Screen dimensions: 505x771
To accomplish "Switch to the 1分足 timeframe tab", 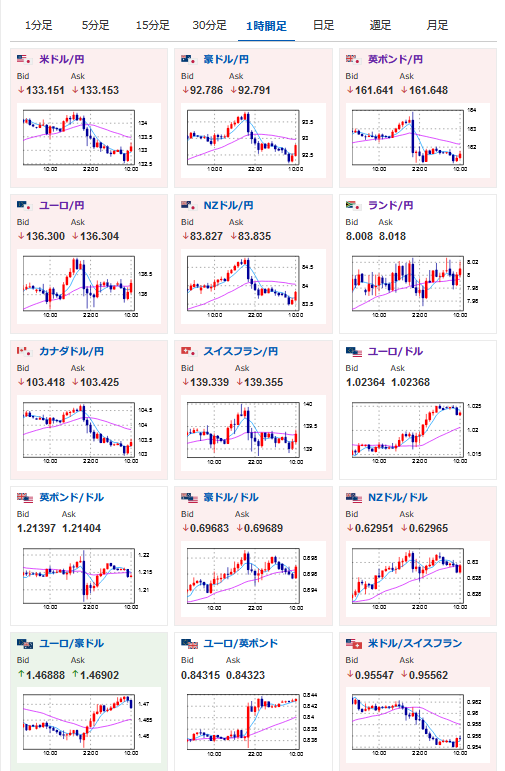I will click(38, 26).
